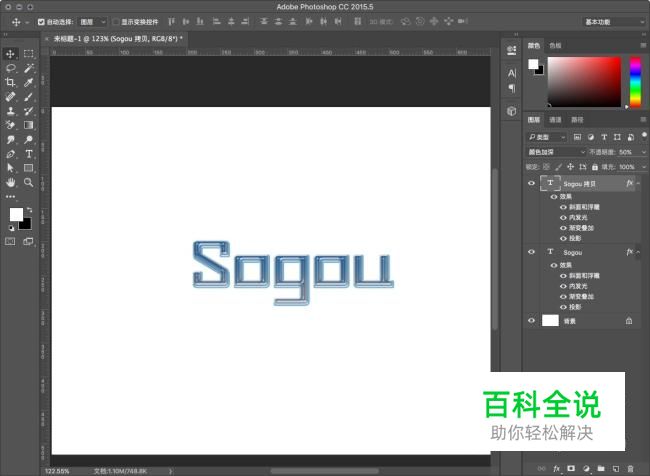Collapse effects on the Sogou layer
Image resolution: width=650 pixels, height=476 pixels.
[638, 252]
